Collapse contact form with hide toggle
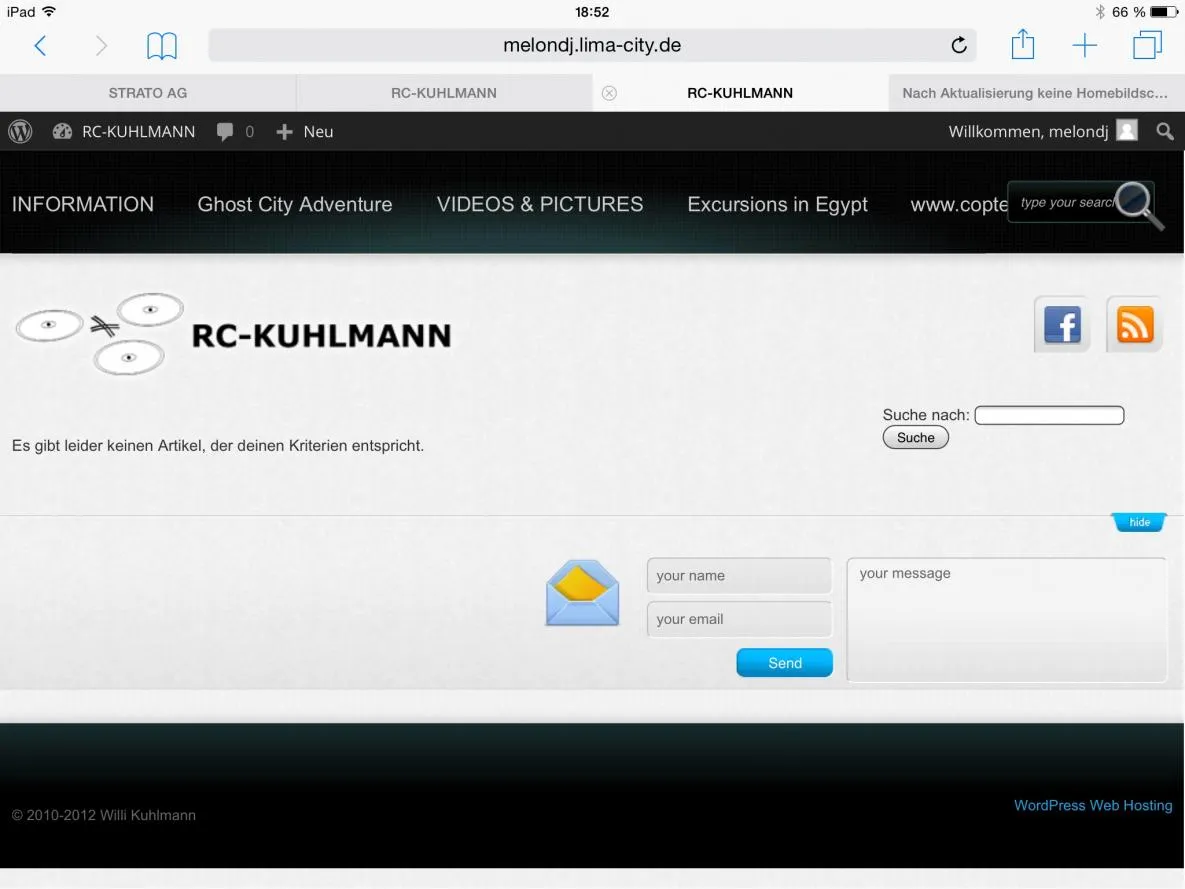The width and height of the screenshot is (1185, 889). (x=1139, y=522)
